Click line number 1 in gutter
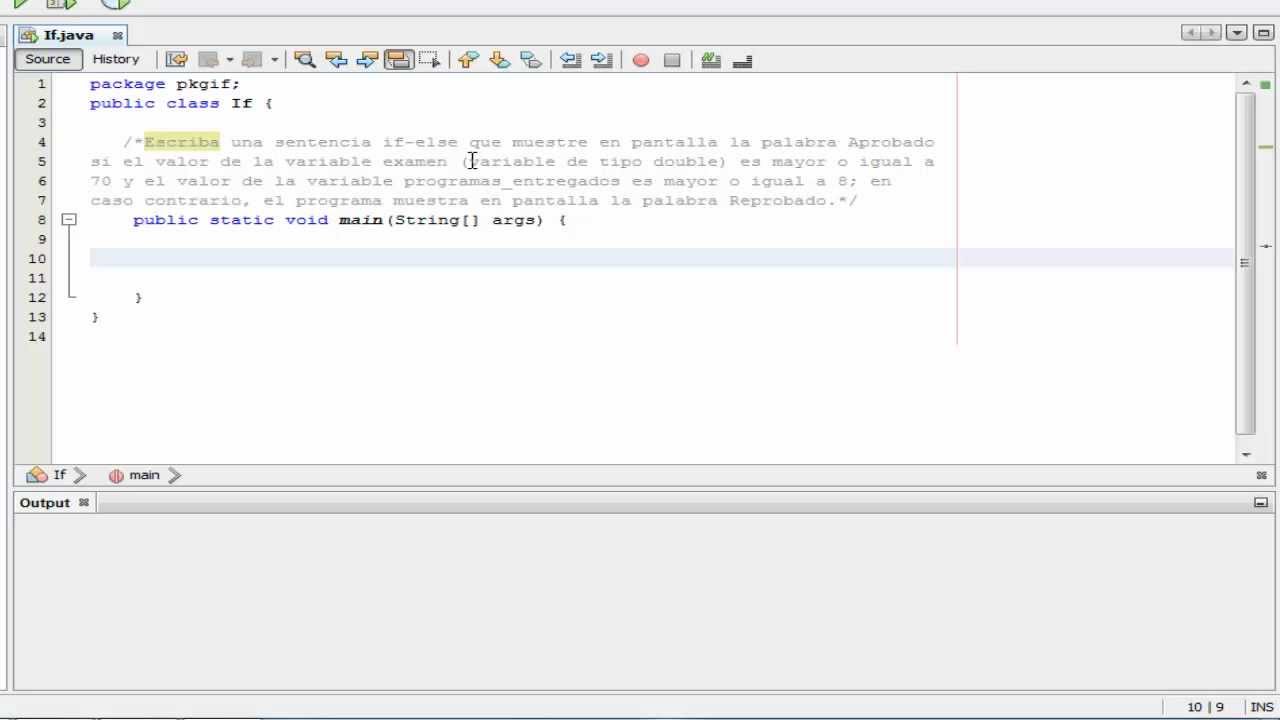1280x720 pixels. [41, 84]
